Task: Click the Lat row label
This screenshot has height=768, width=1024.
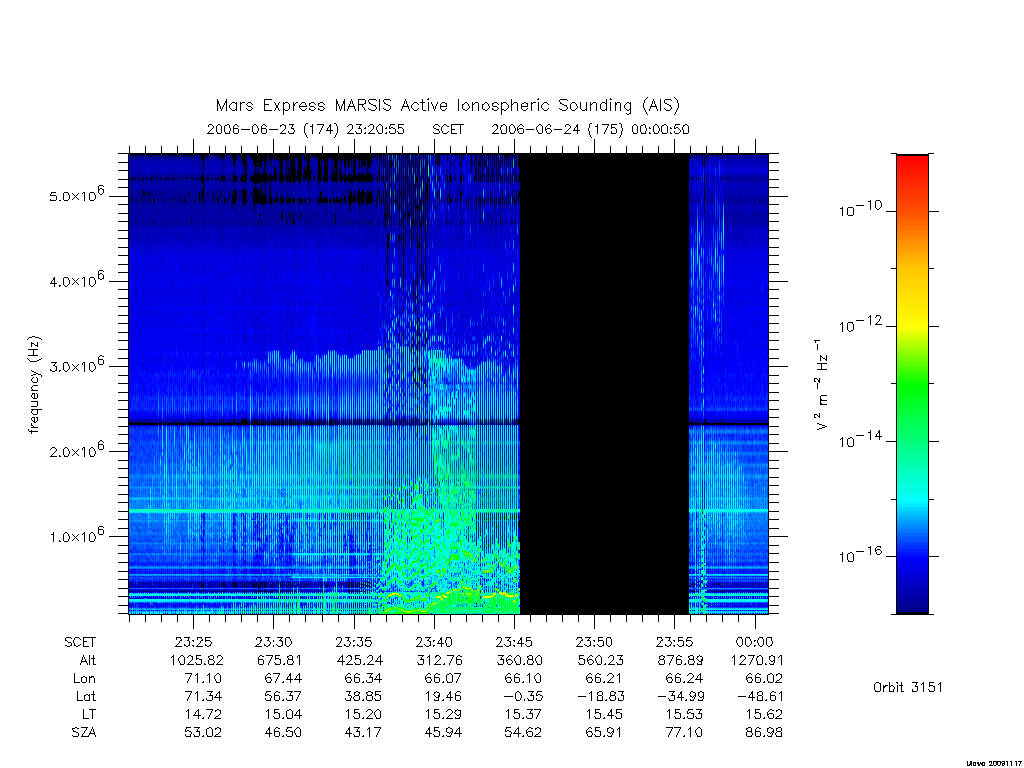Action: [86, 697]
